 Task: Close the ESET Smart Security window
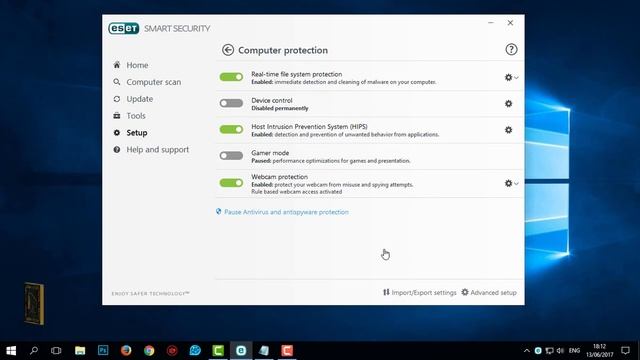(510, 23)
